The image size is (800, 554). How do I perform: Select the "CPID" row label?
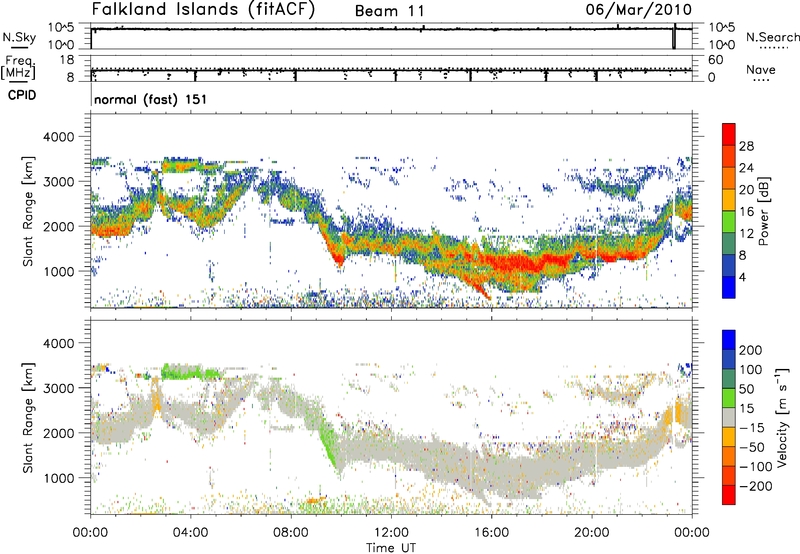coord(22,95)
